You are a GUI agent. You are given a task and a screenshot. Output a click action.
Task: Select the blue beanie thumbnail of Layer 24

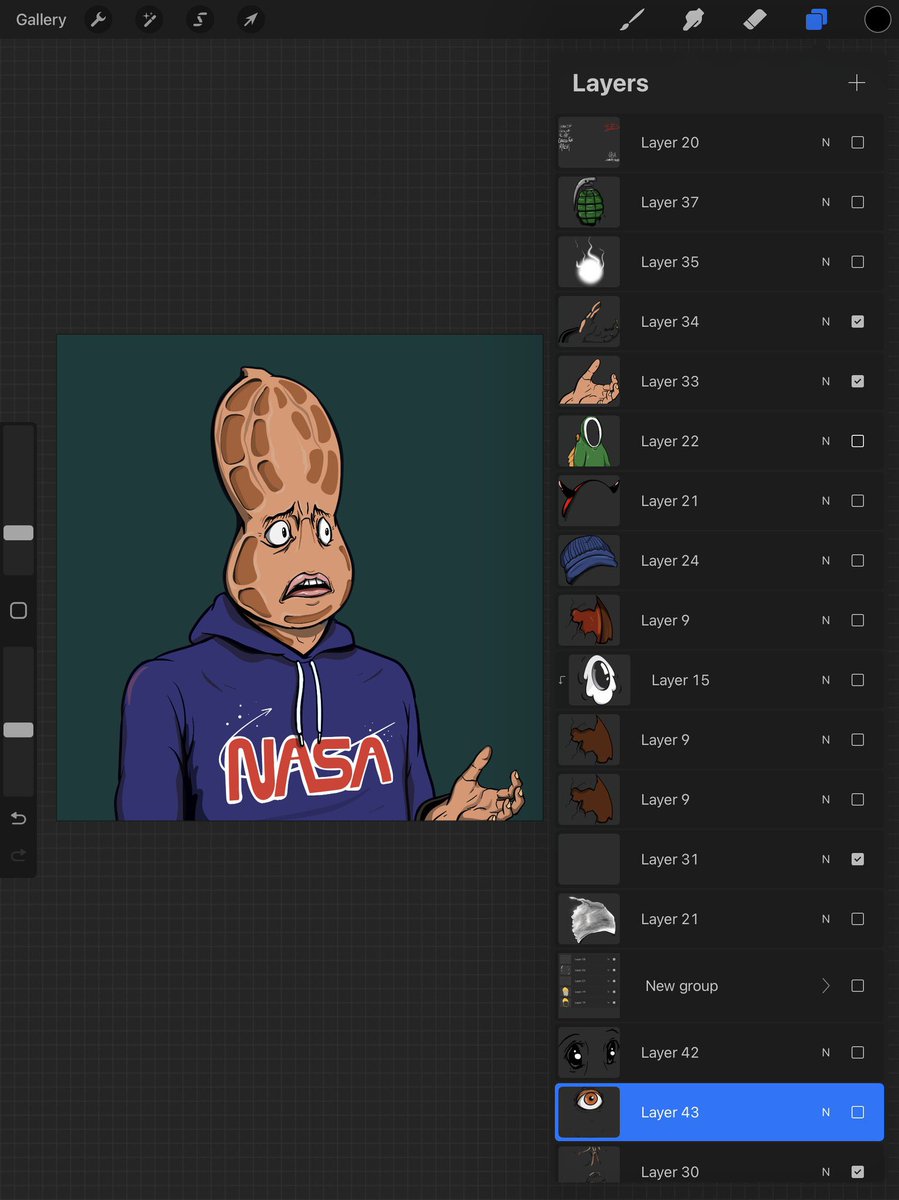pyautogui.click(x=589, y=561)
